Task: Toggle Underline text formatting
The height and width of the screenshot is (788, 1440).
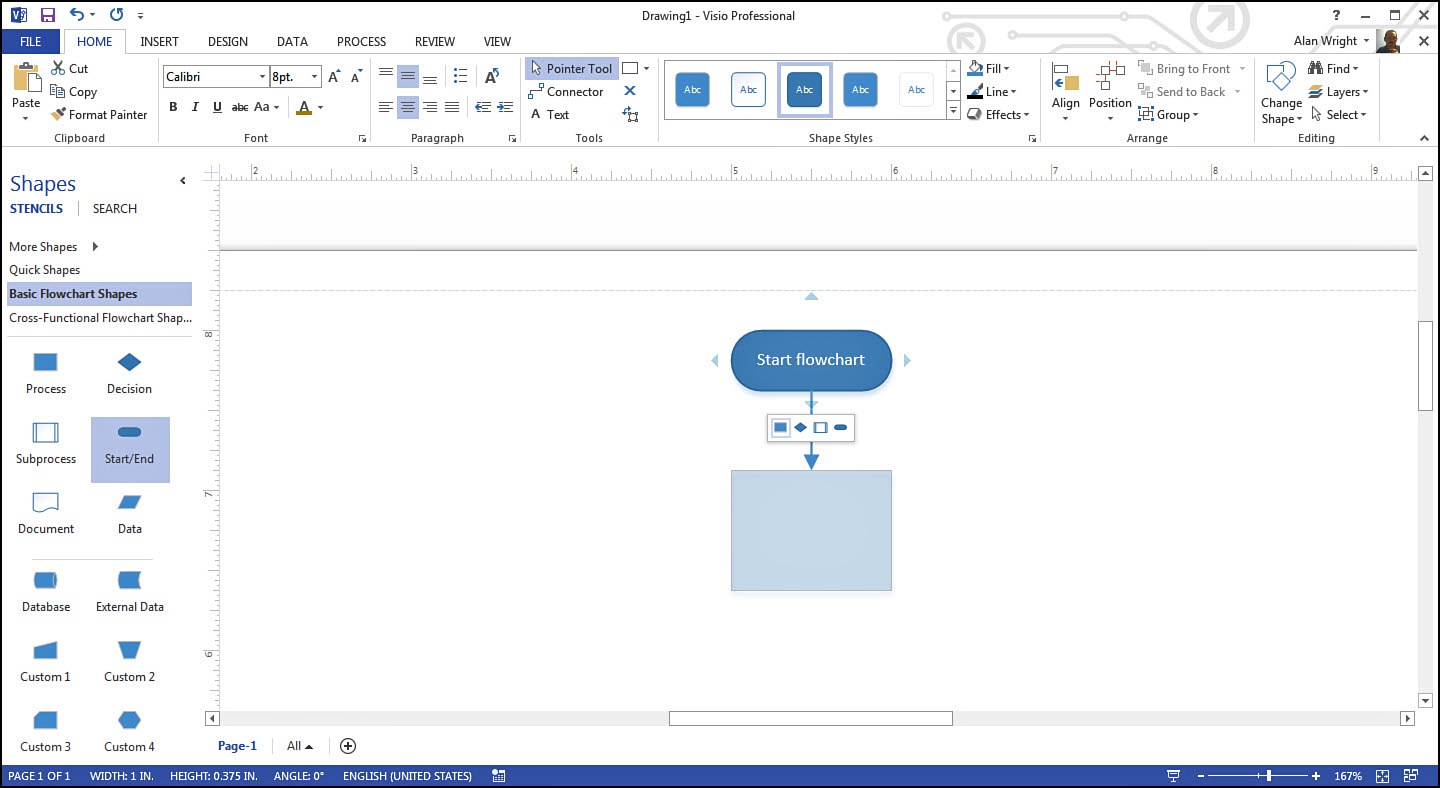Action: click(x=217, y=107)
